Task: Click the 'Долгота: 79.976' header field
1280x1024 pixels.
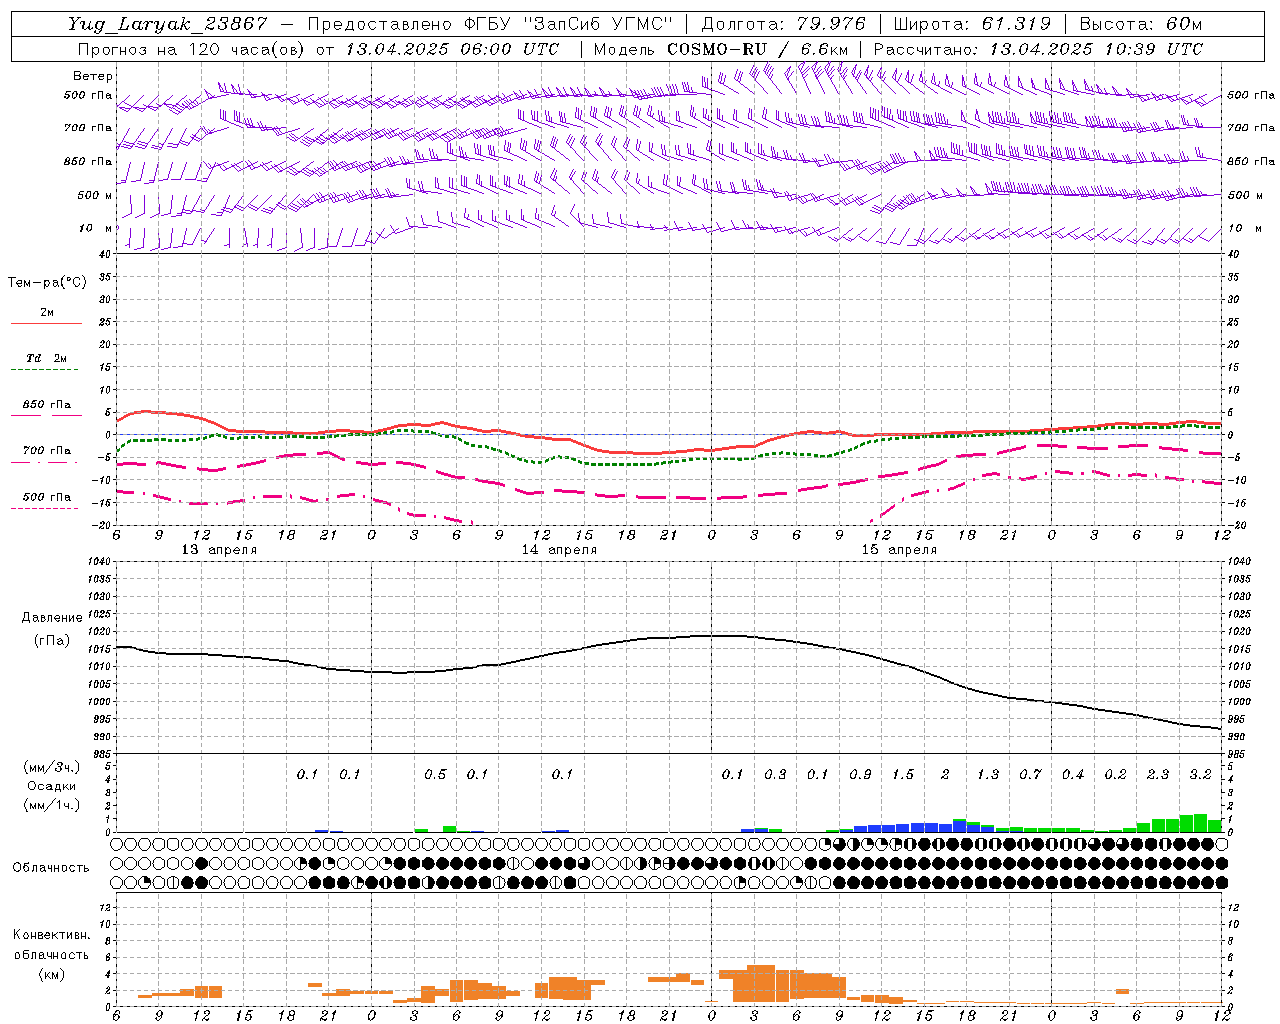Action: (783, 25)
